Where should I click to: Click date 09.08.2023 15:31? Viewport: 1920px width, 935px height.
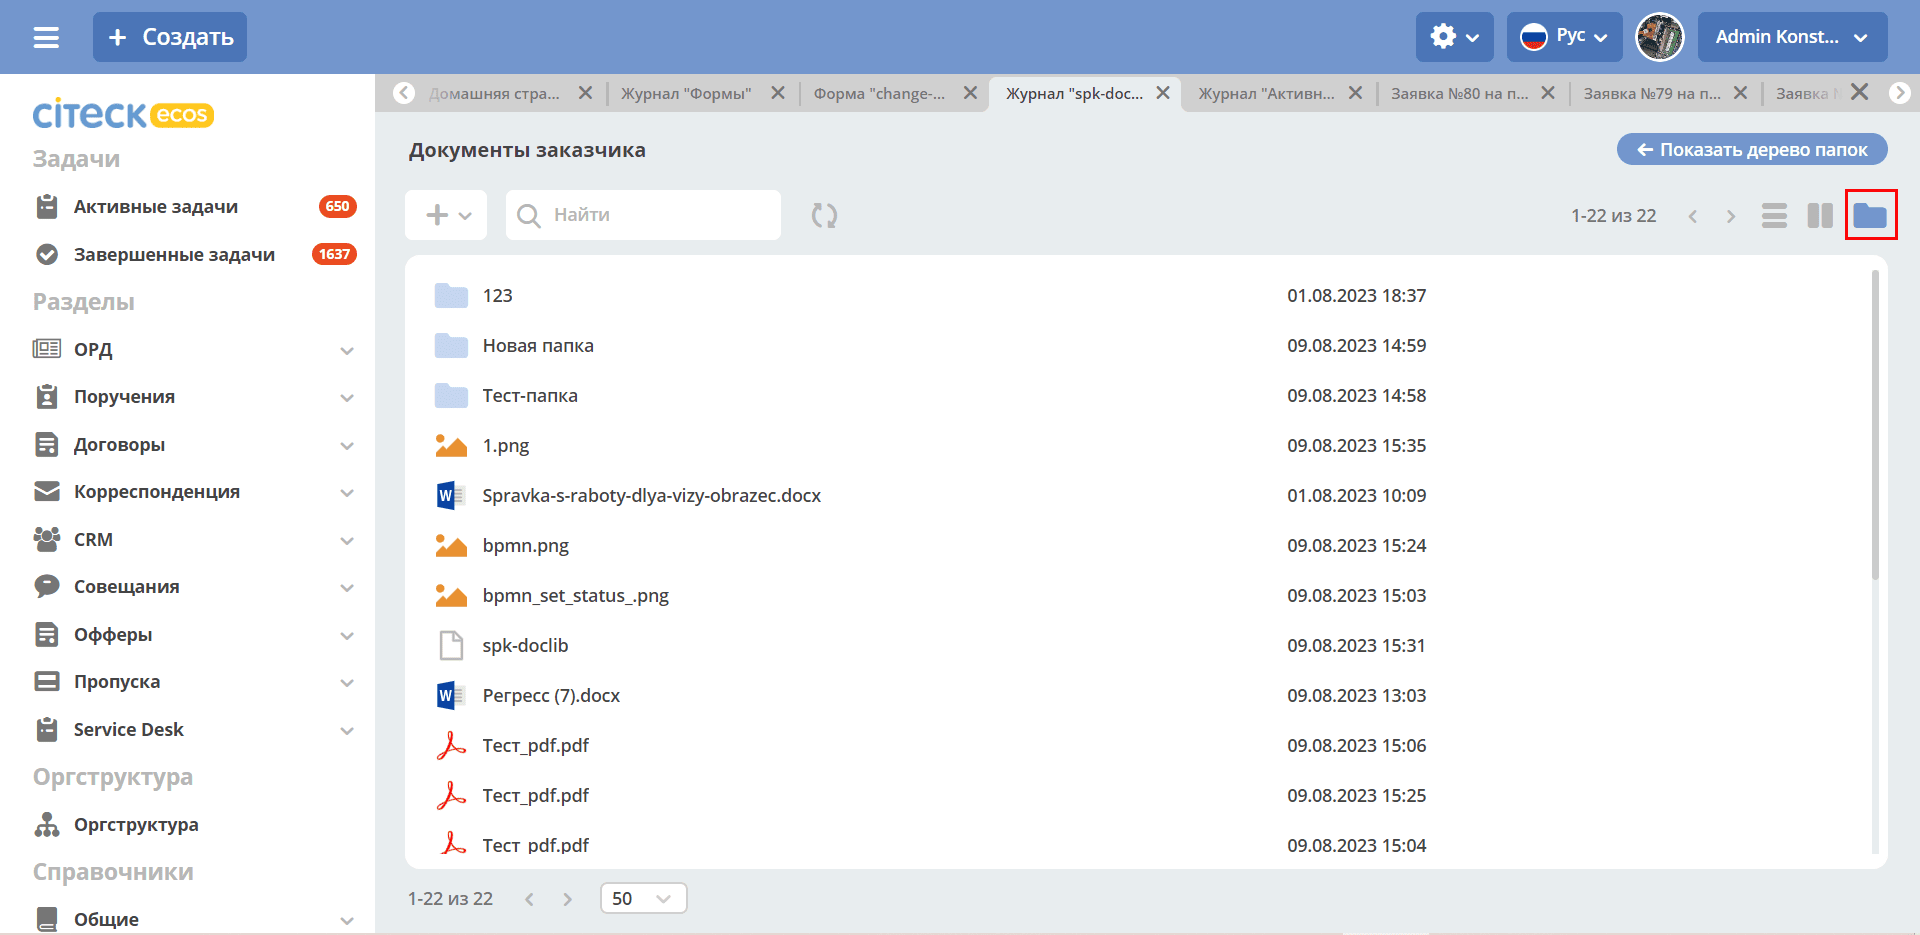coord(1356,646)
